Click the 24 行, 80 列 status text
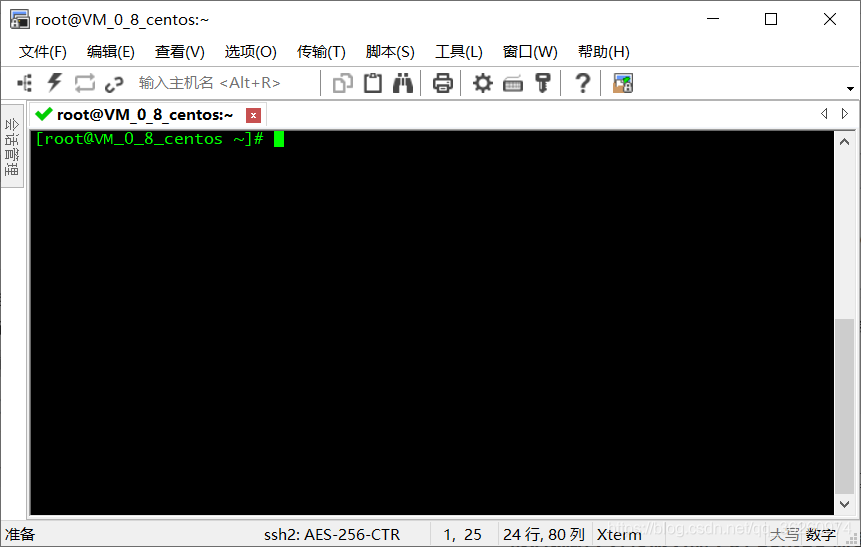This screenshot has width=861, height=547. click(544, 534)
